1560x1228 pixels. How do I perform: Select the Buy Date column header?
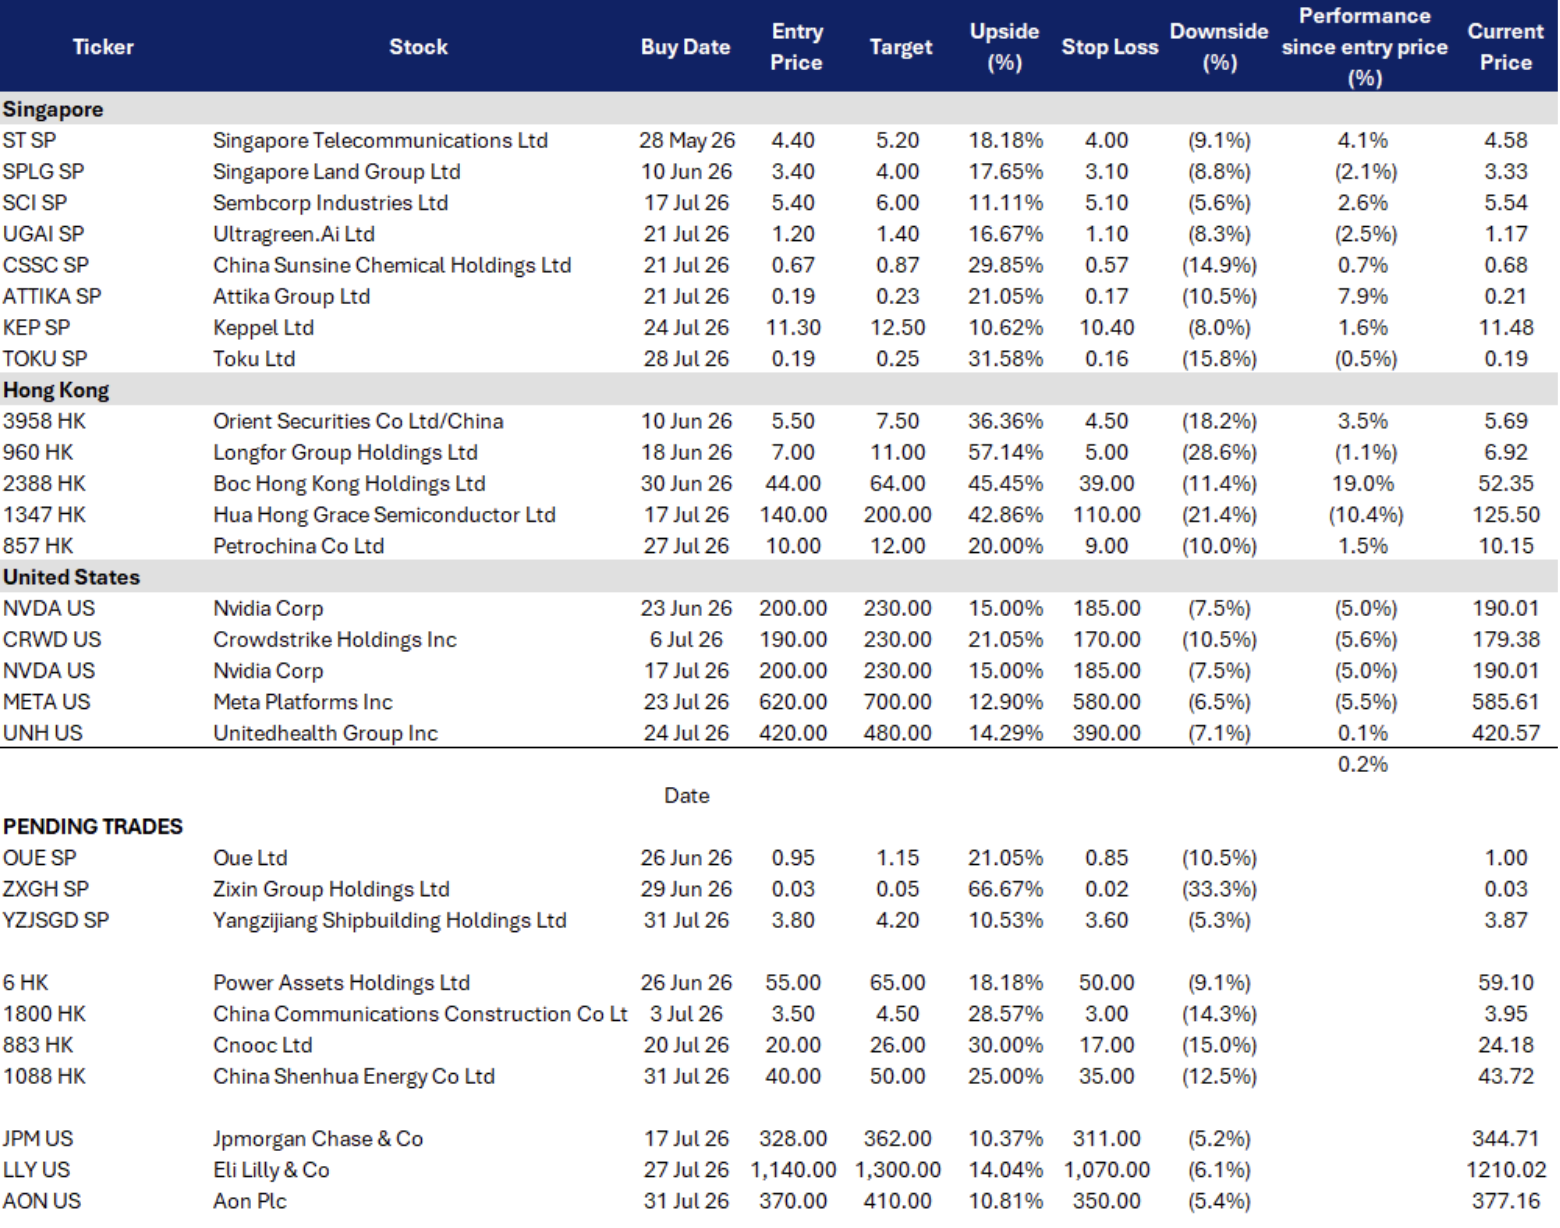pyautogui.click(x=685, y=47)
